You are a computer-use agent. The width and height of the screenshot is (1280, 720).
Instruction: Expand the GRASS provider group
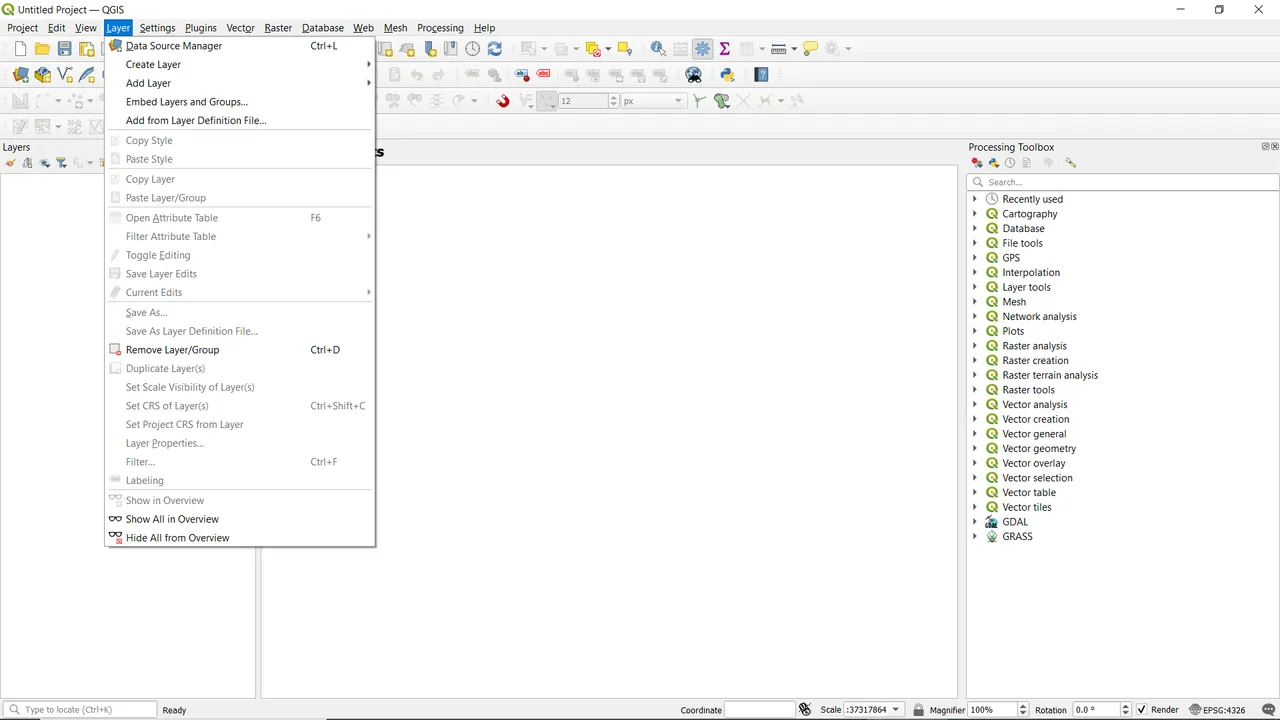(x=975, y=537)
